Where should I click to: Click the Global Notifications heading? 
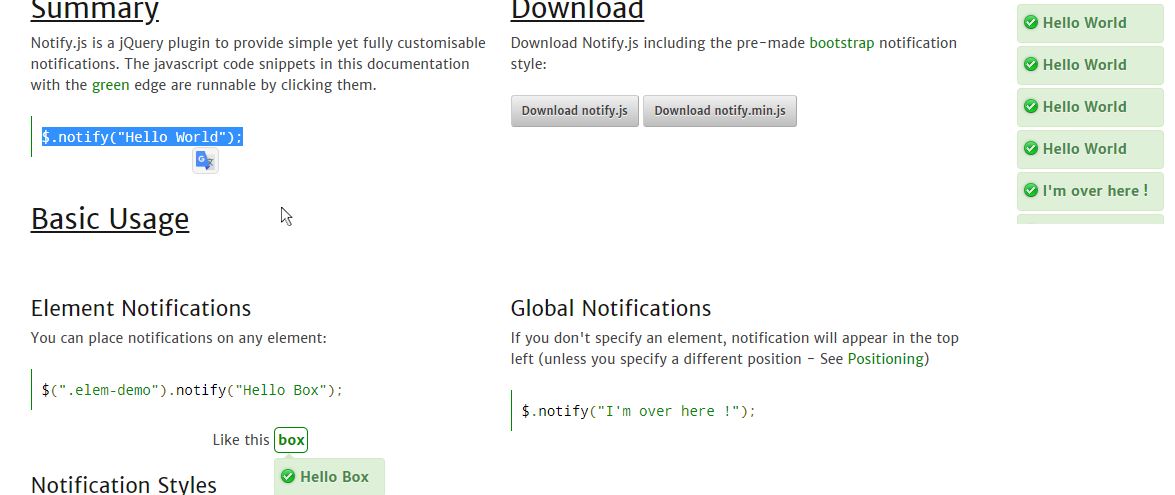point(611,308)
